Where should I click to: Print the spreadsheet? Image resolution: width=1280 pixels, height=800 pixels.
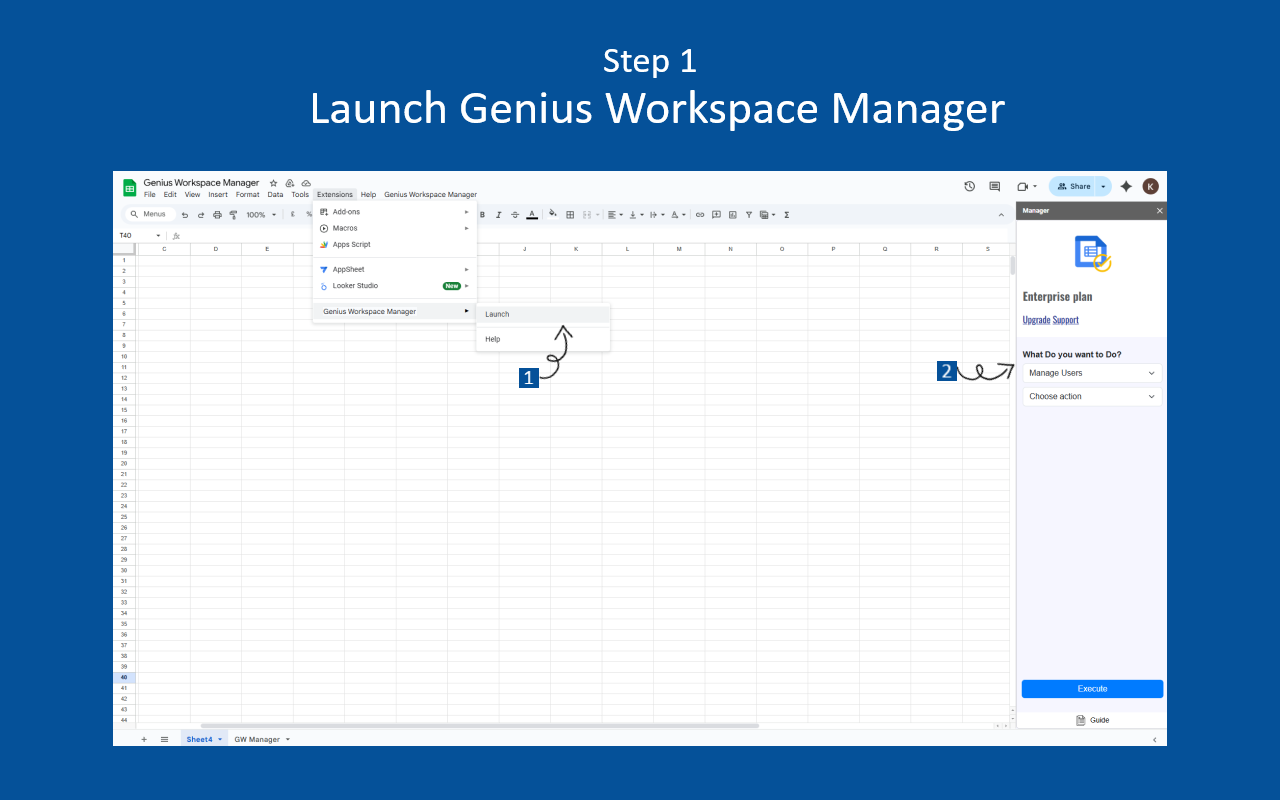click(x=217, y=215)
